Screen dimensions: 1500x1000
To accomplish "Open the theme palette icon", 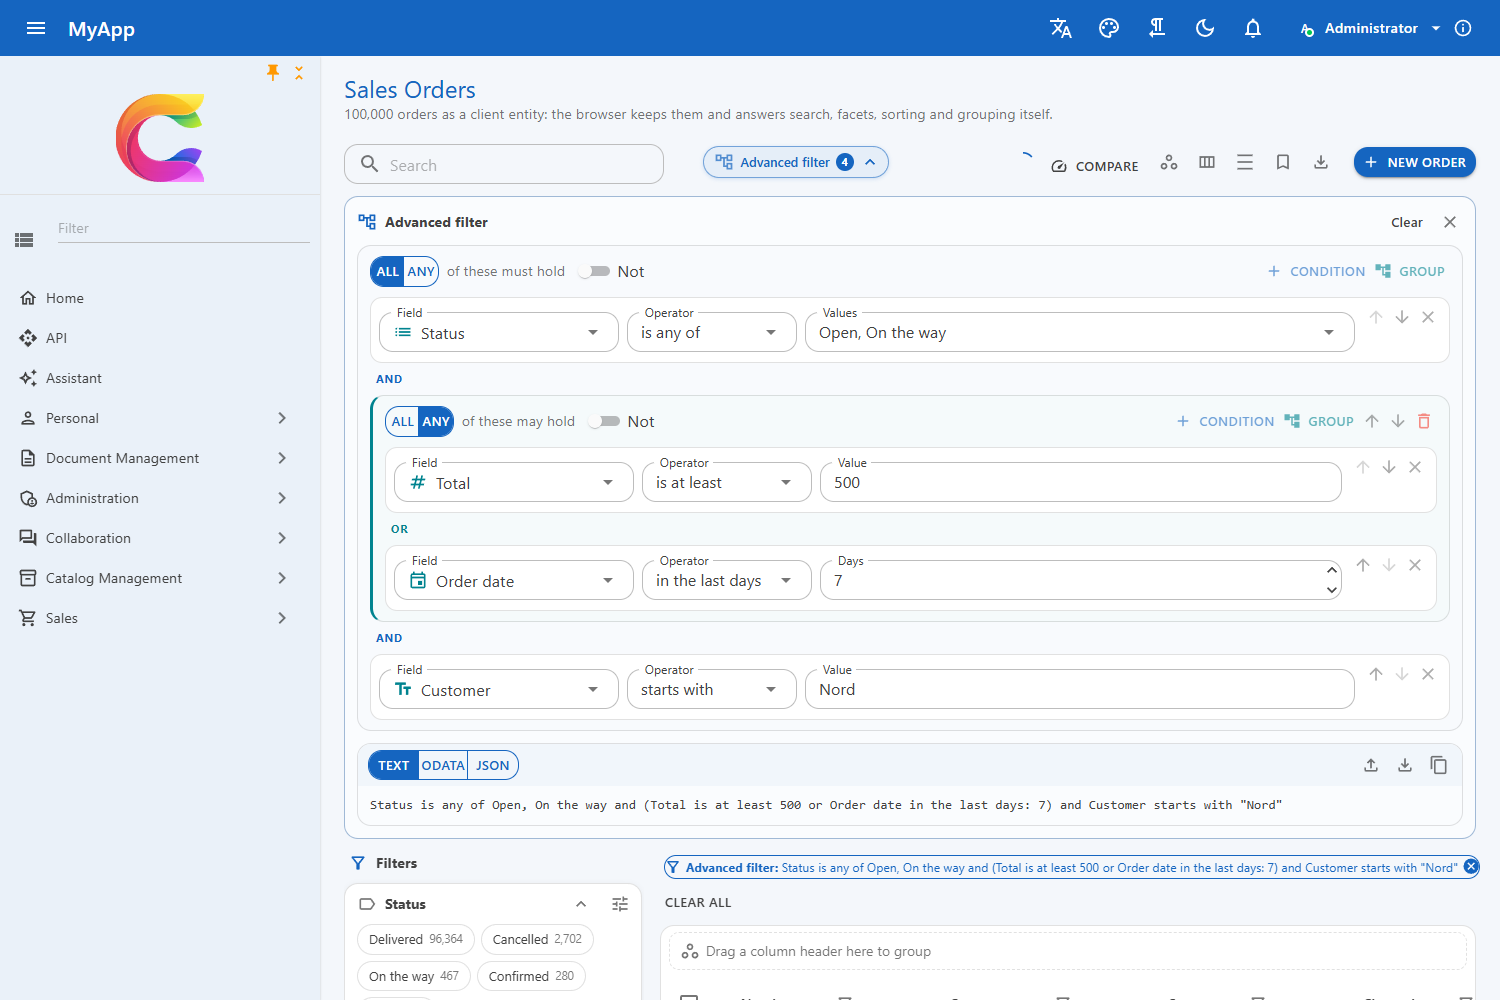I will [x=1109, y=28].
